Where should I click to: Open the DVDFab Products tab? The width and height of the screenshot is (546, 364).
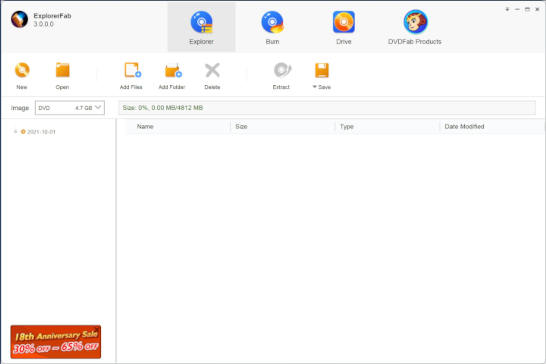click(415, 27)
